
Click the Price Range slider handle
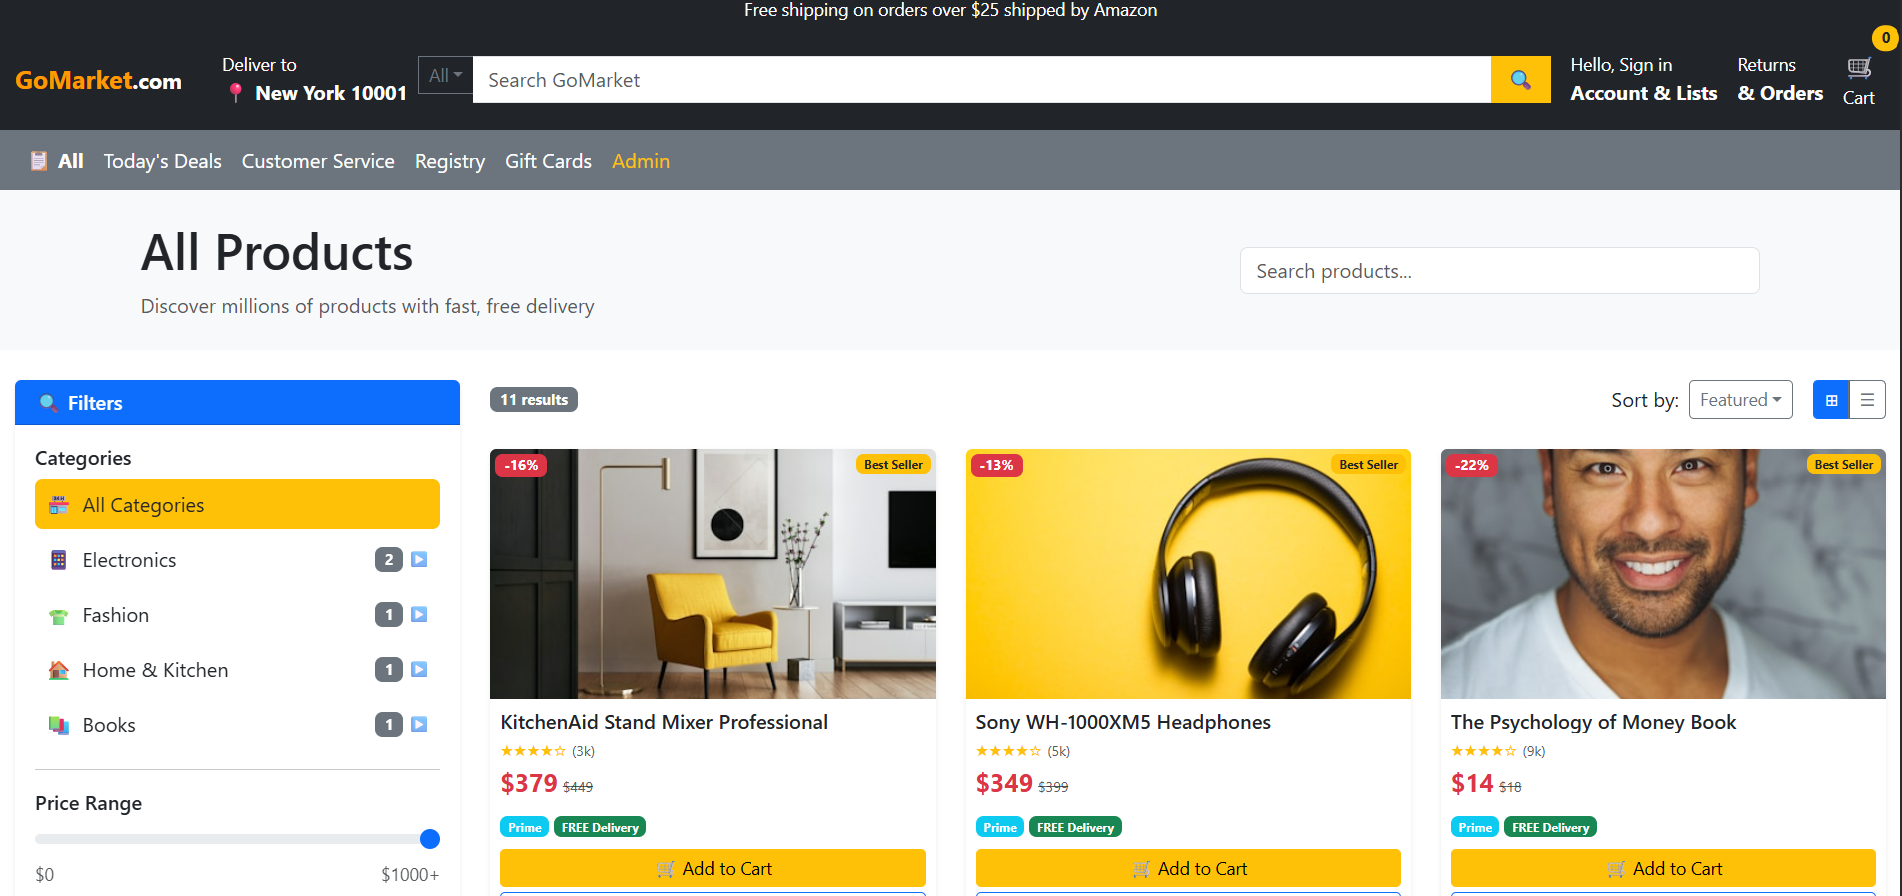430,839
